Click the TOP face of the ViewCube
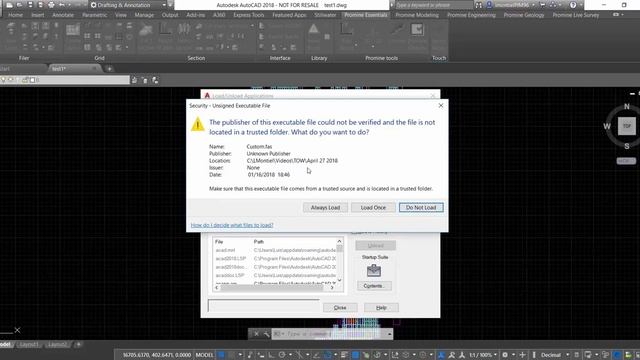Viewport: 640px width, 360px height. (x=627, y=126)
